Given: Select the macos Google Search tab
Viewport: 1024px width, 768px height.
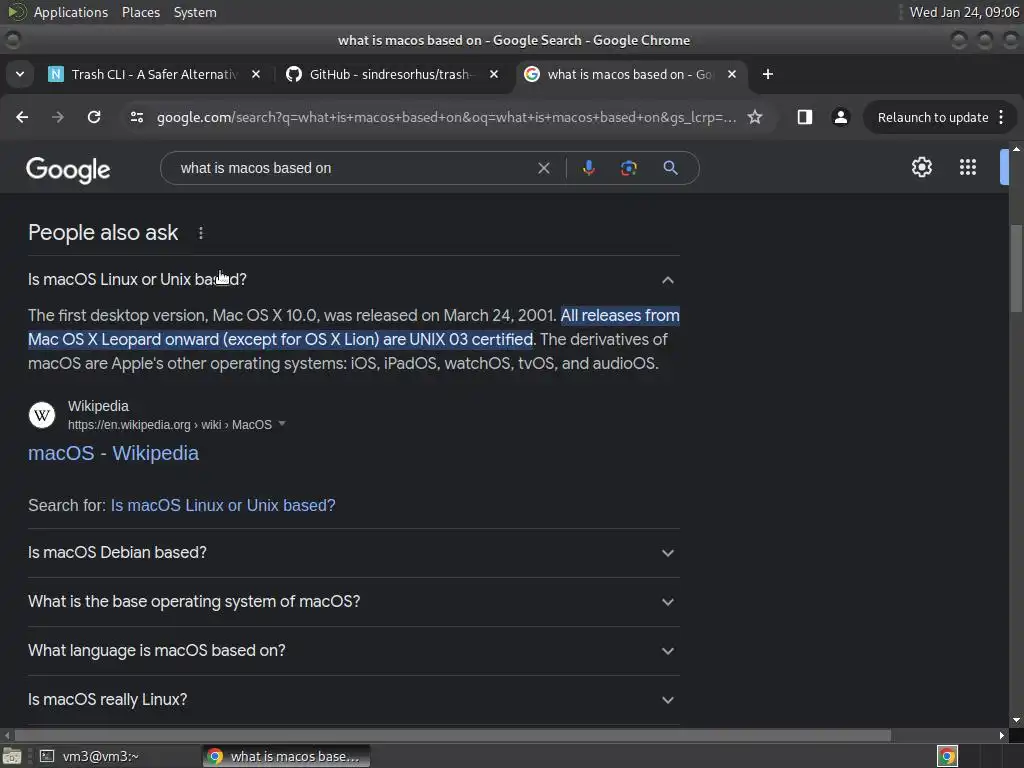Looking at the screenshot, I should pyautogui.click(x=631, y=74).
